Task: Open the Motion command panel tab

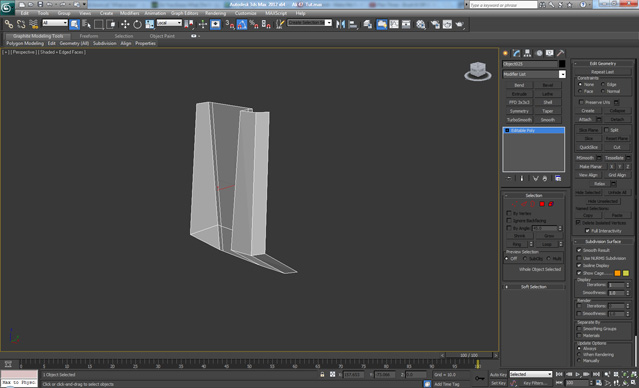Action: click(539, 53)
